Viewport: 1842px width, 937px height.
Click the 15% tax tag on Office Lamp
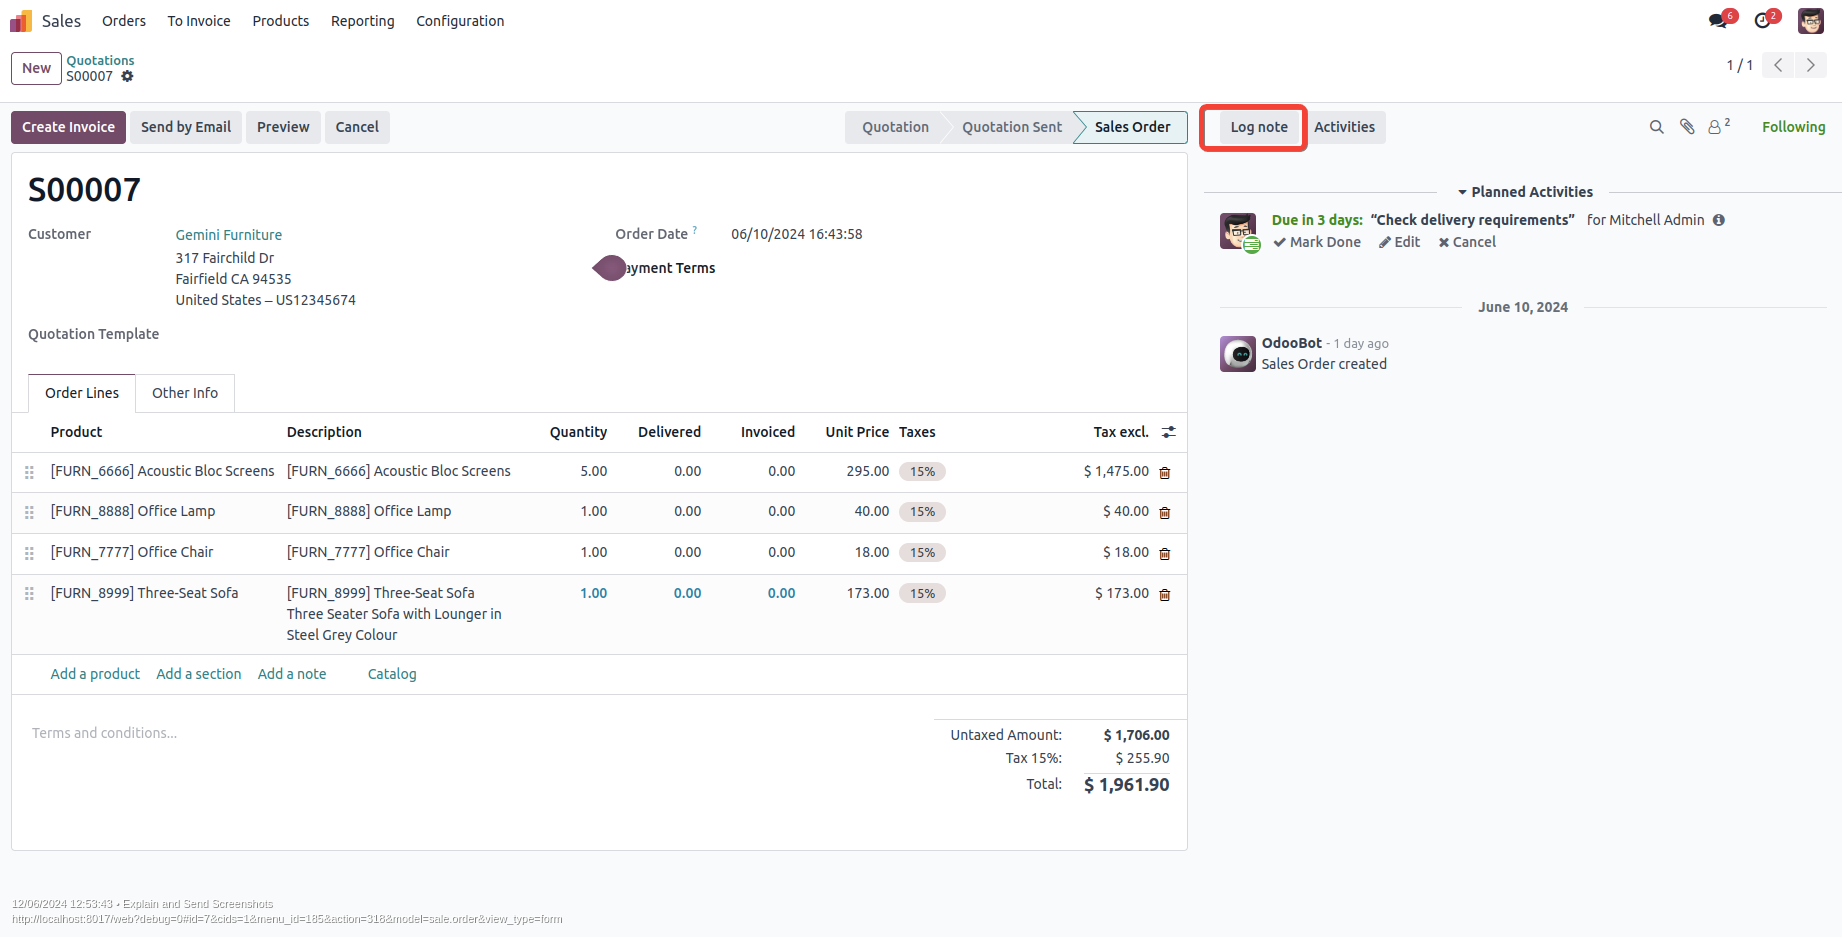tap(922, 512)
